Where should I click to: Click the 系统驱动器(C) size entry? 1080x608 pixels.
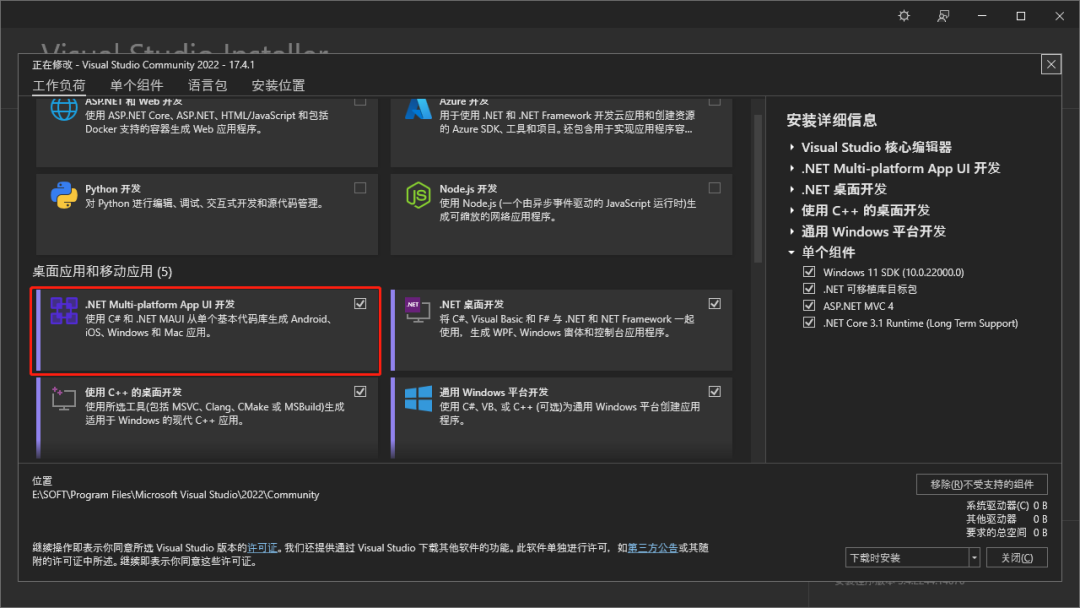click(x=1006, y=505)
